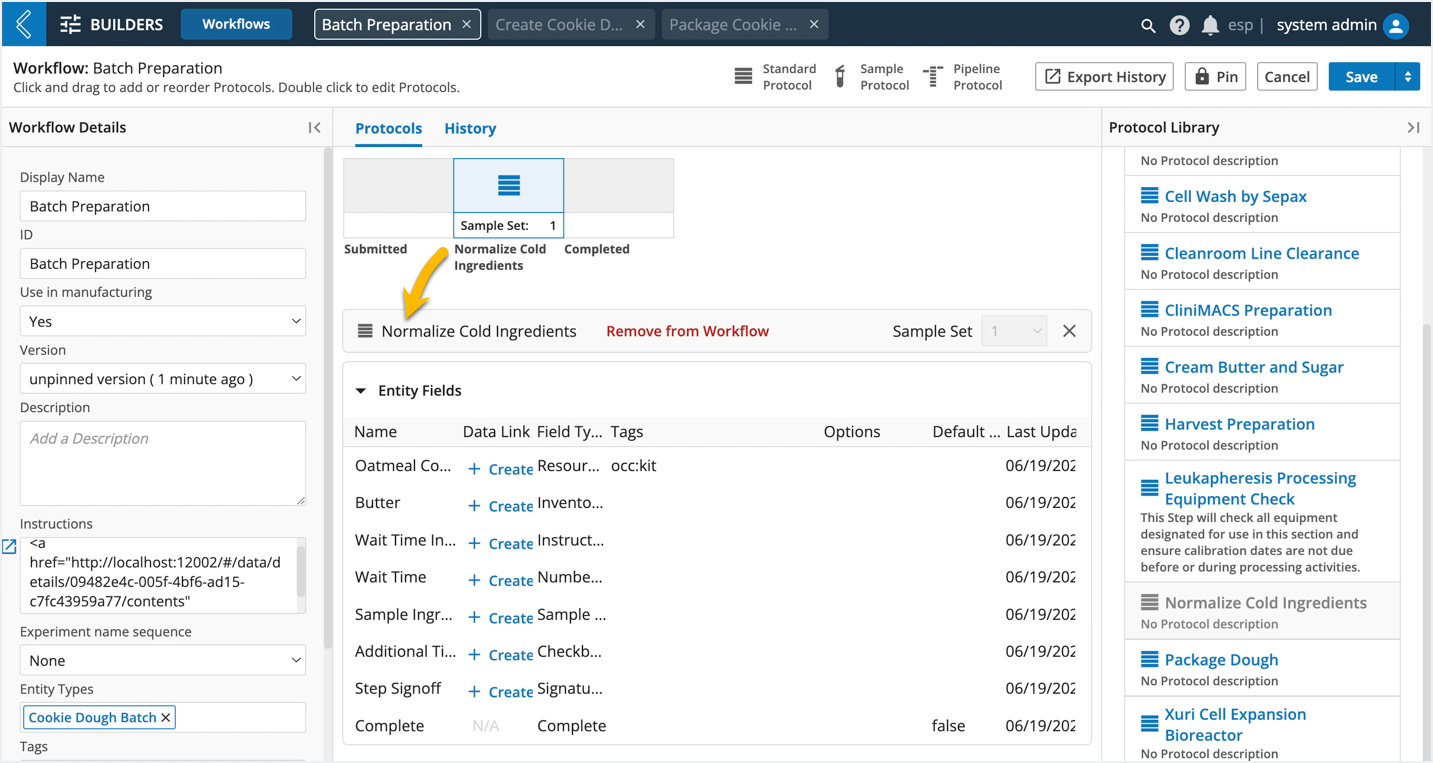Click the Harvest Preparation protocol icon

1150,424
